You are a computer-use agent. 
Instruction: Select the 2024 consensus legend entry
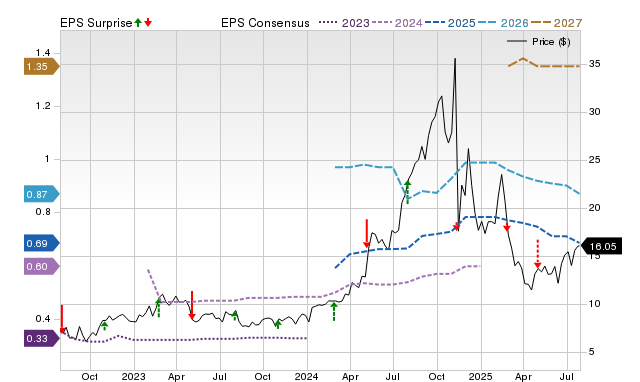[397, 23]
